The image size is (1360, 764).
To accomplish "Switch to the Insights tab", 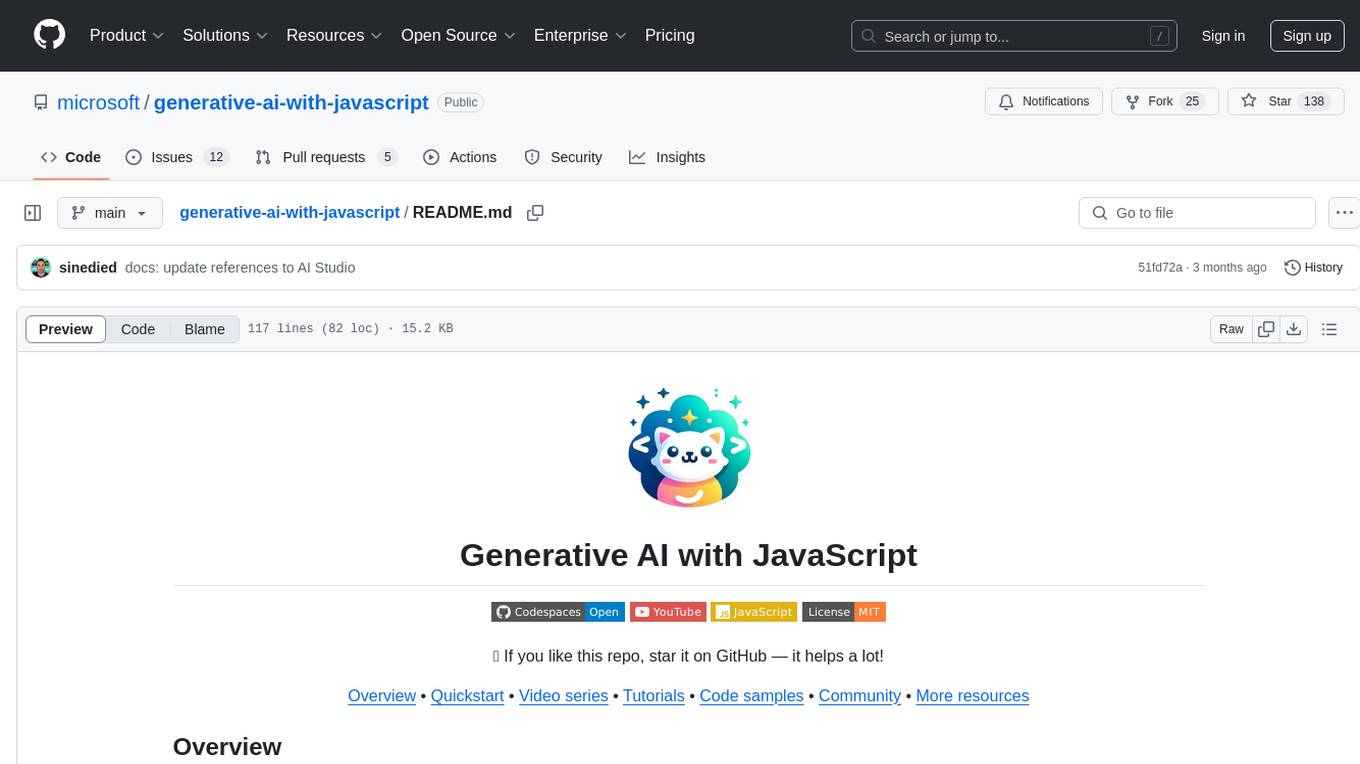I will click(667, 157).
